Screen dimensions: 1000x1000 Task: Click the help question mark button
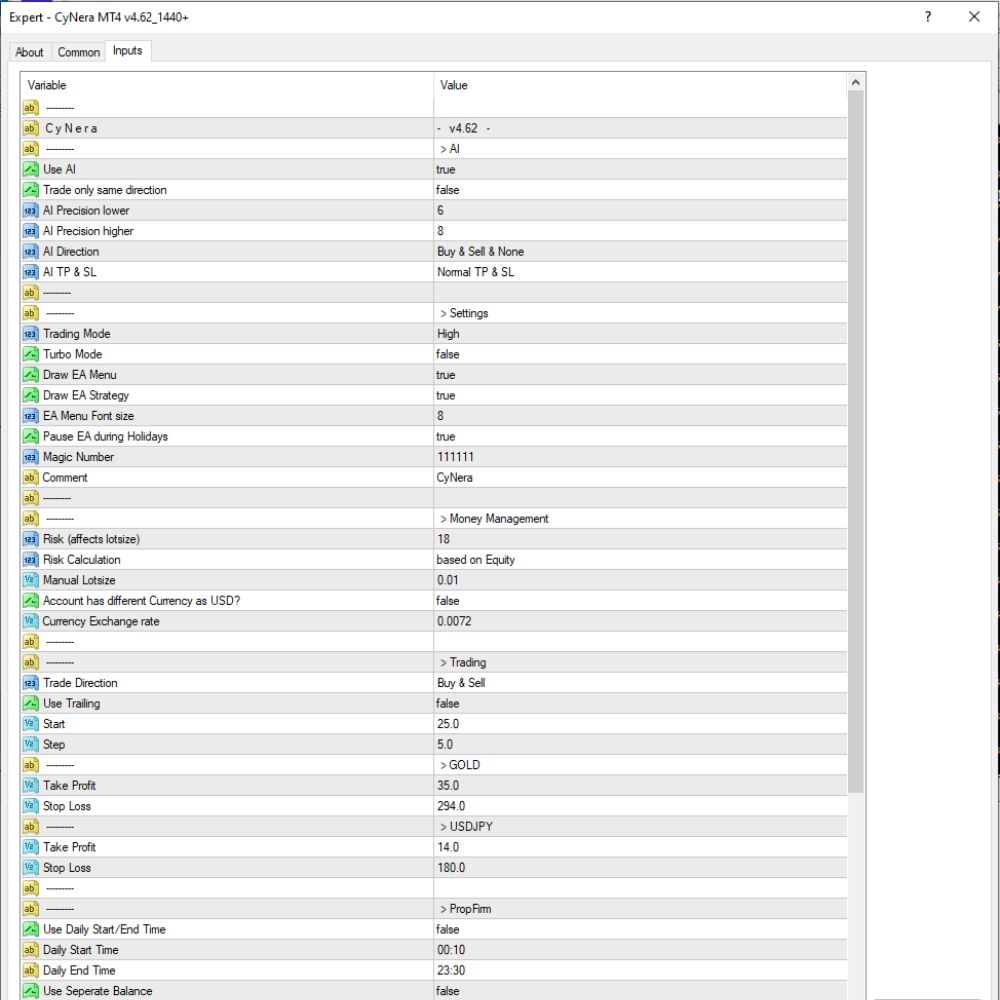(x=928, y=17)
